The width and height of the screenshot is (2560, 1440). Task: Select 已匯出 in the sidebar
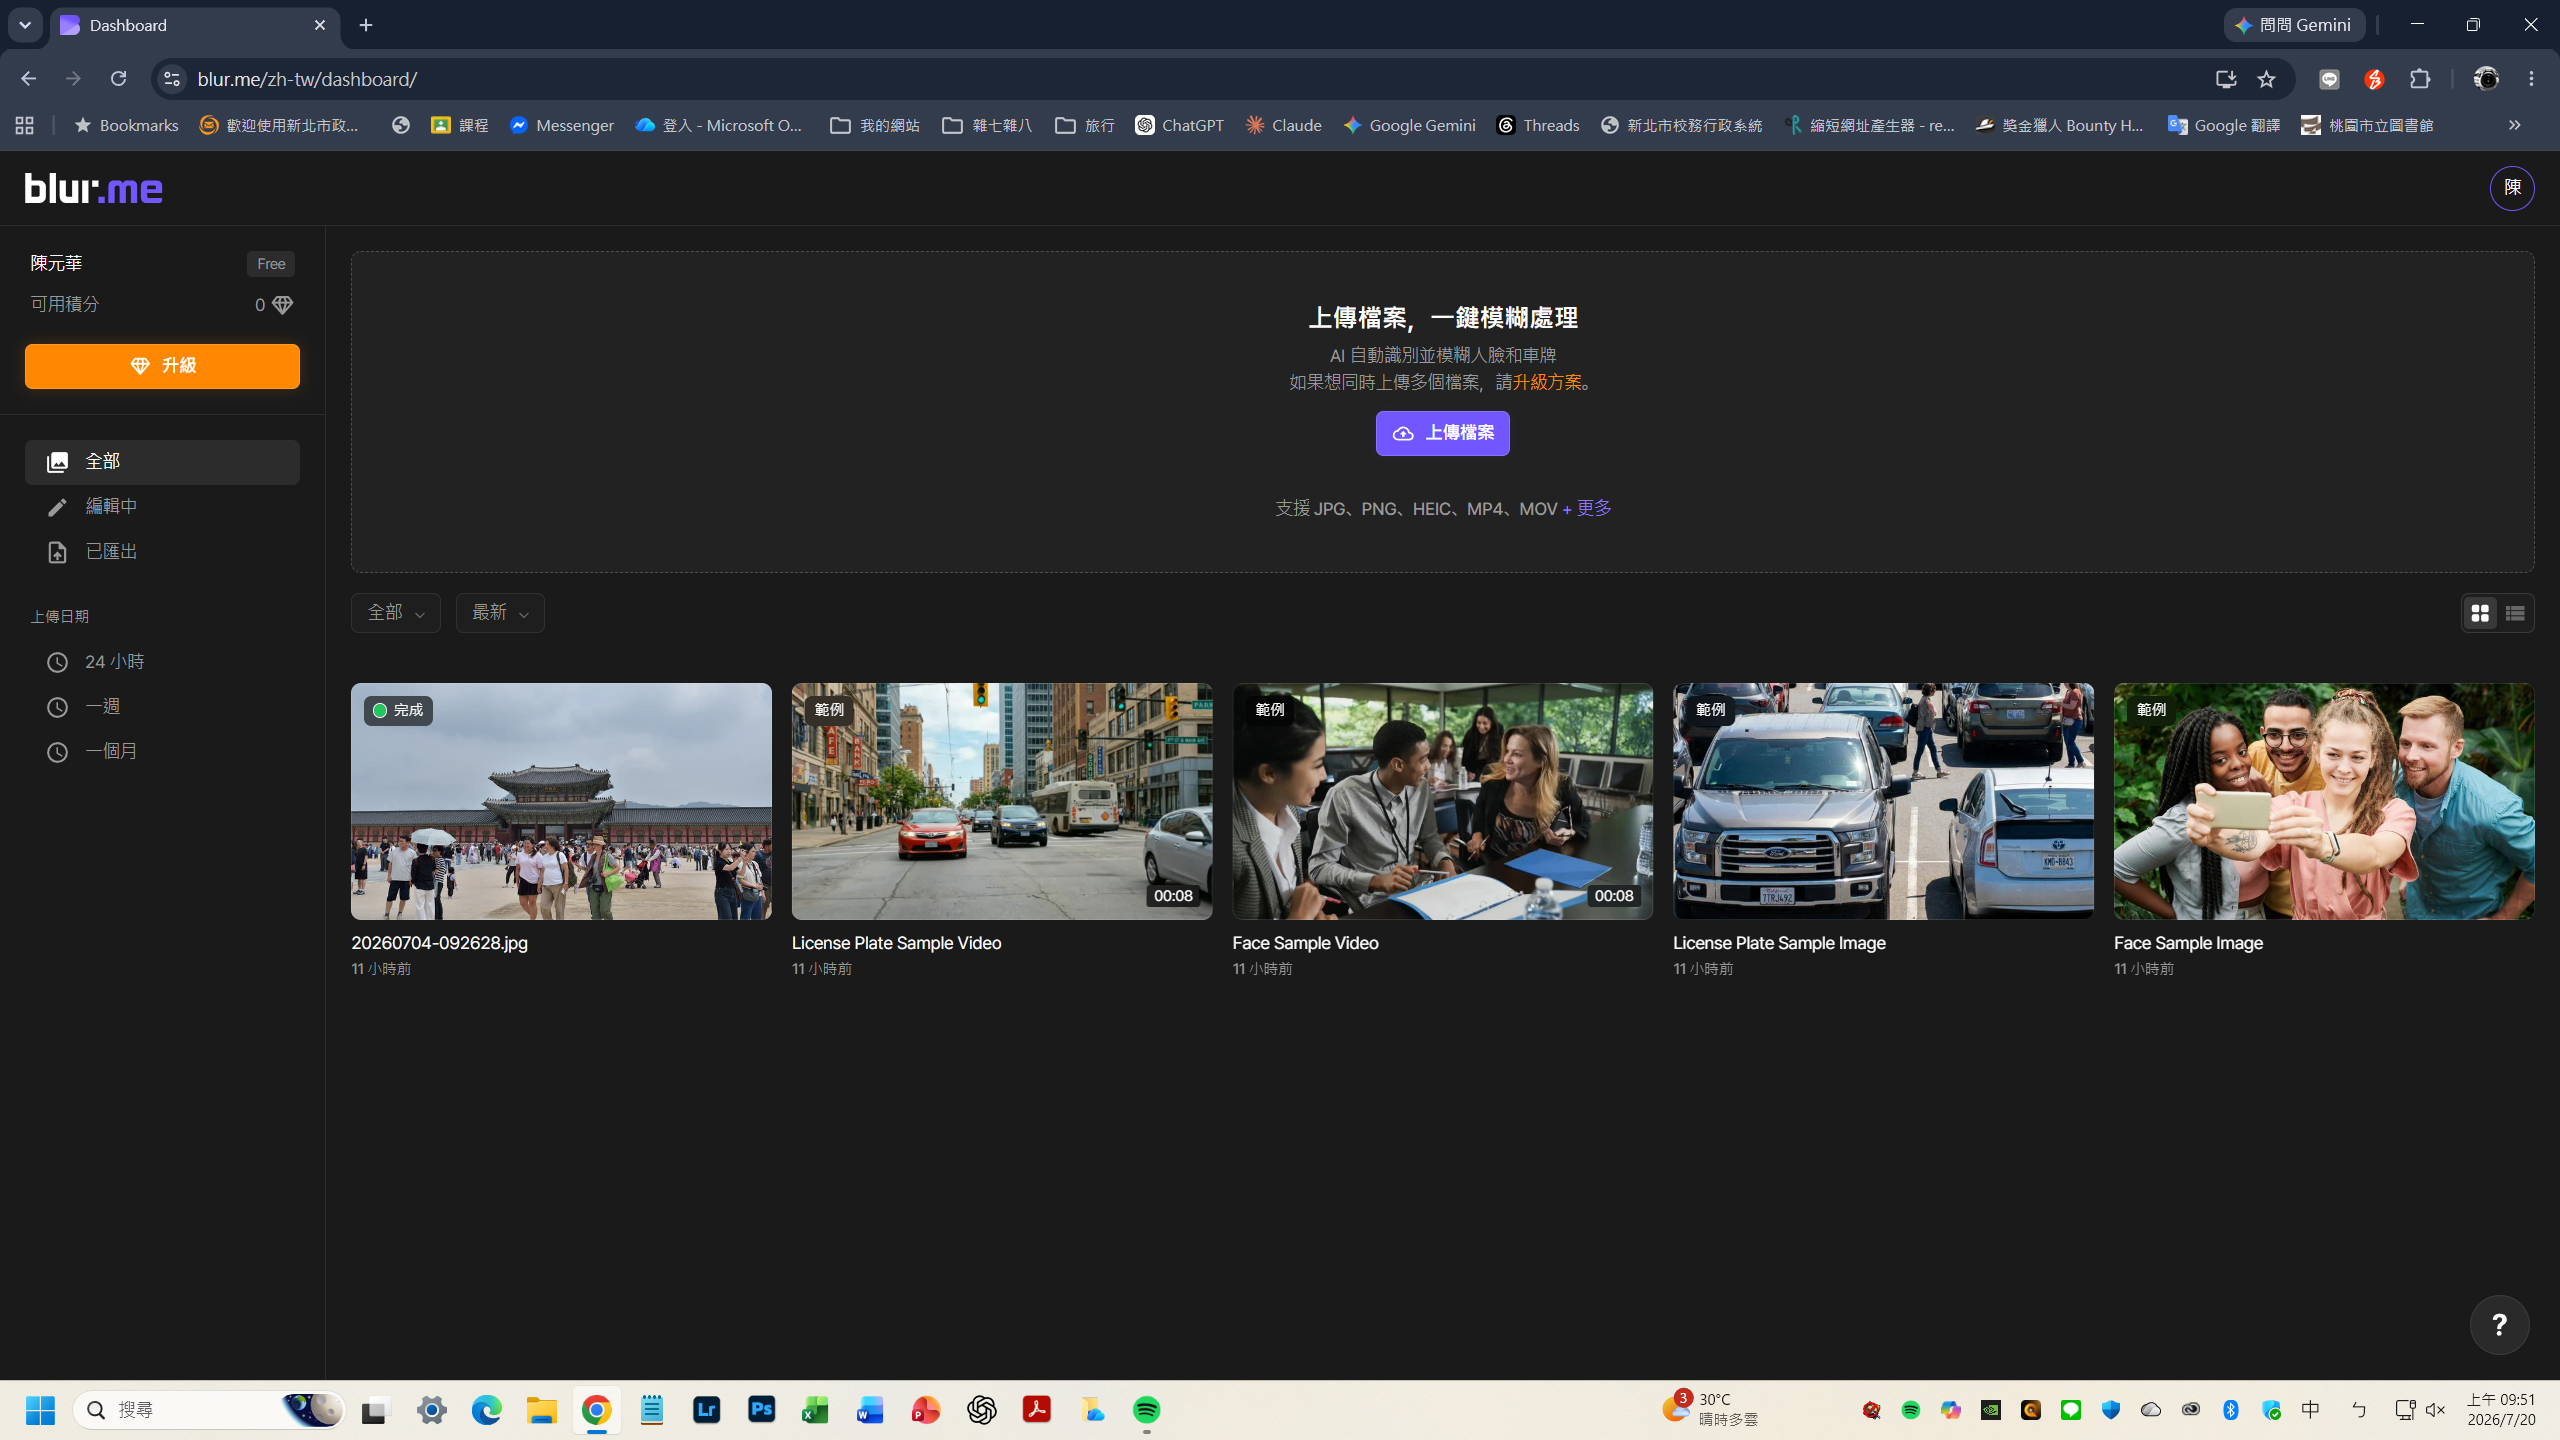(x=162, y=552)
